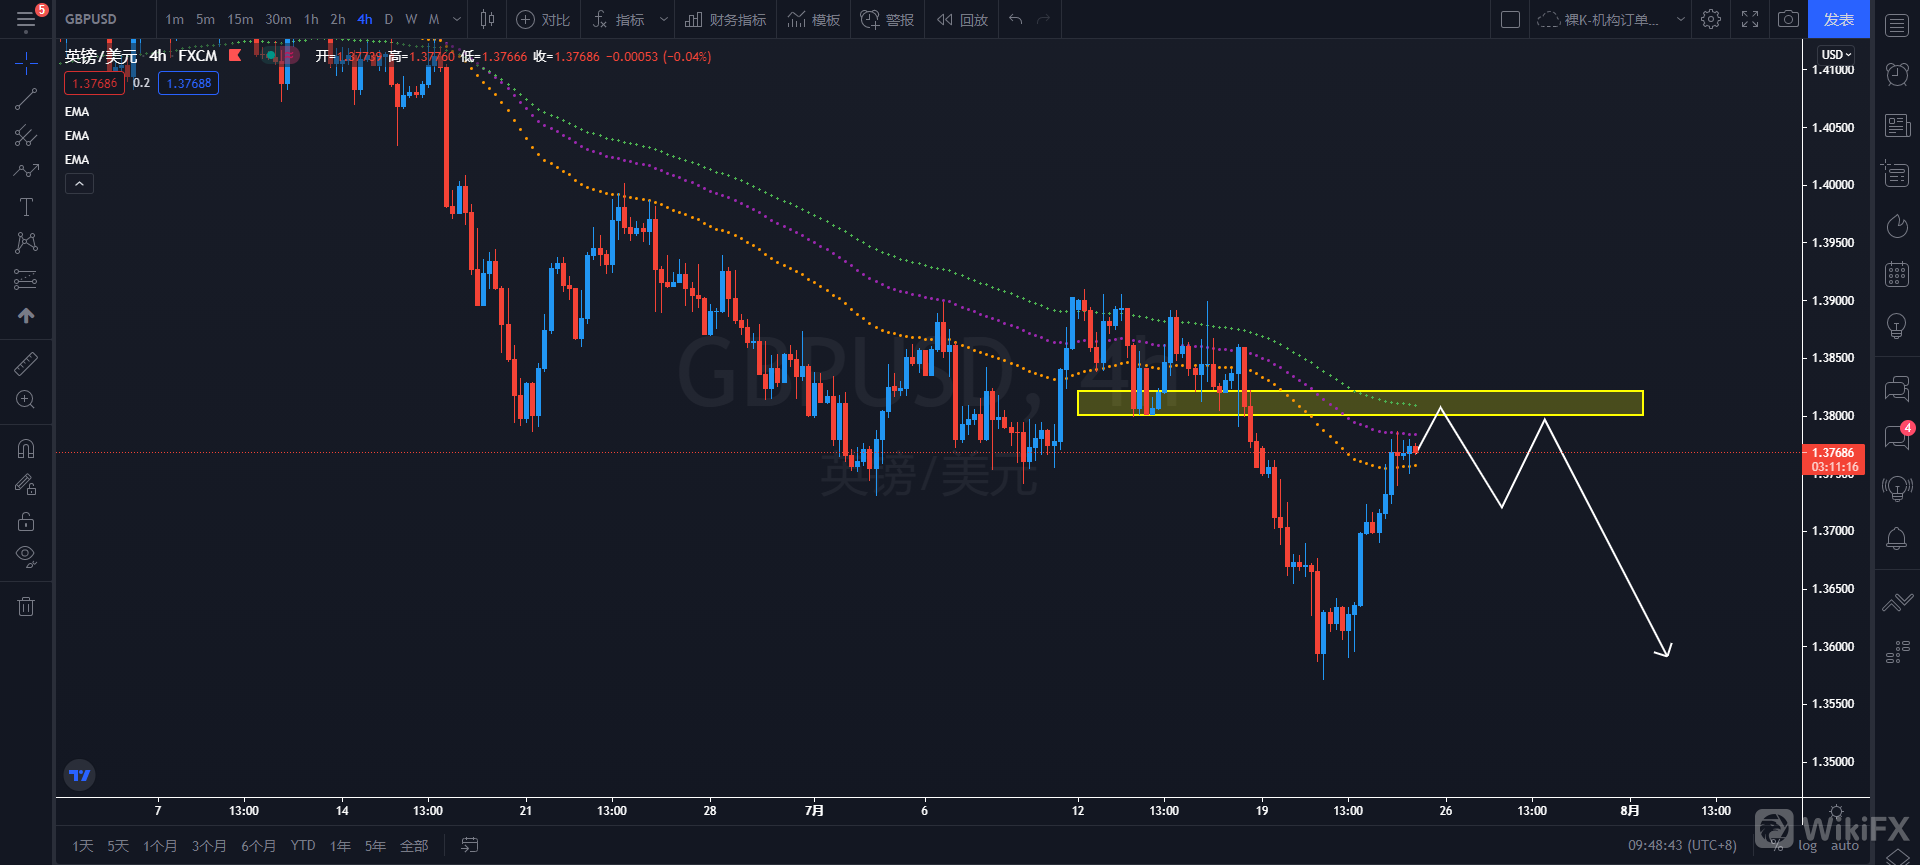Enter fullscreen mode
1920x865 pixels.
click(x=1750, y=19)
